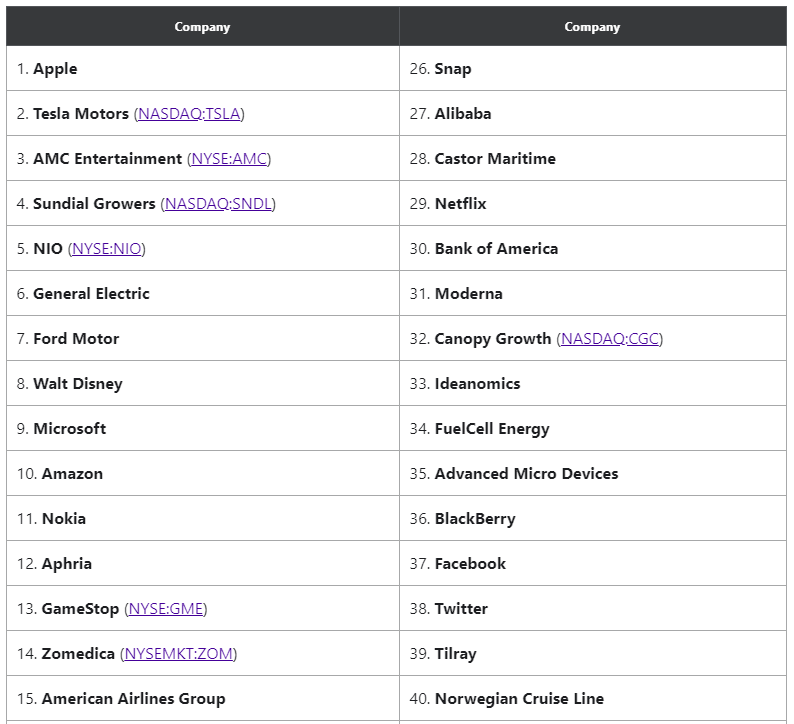Click the bold NIO company name

click(x=48, y=249)
